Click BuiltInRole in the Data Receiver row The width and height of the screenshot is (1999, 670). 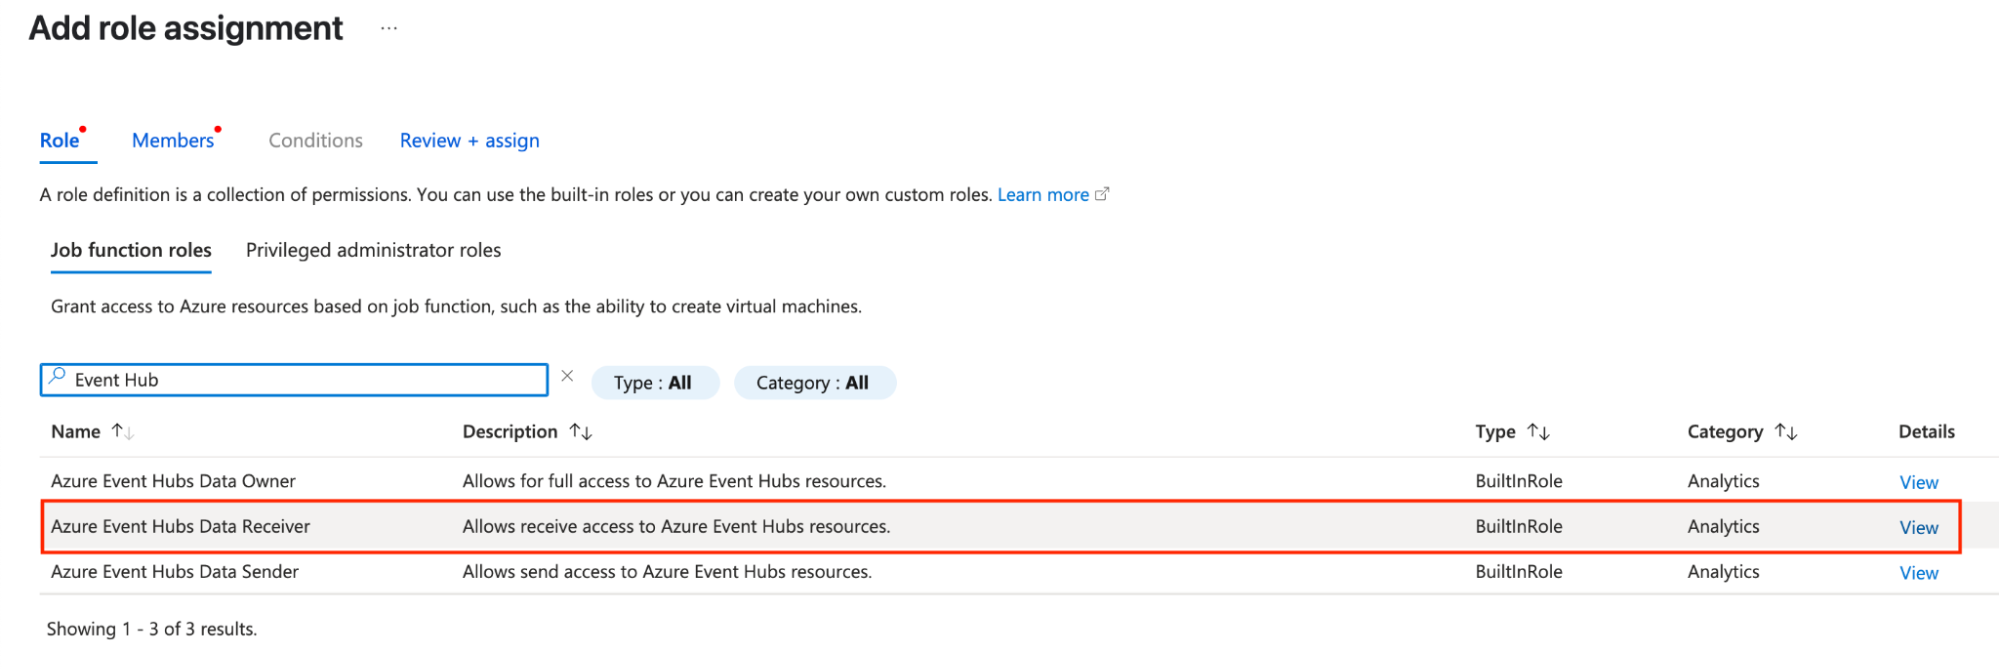[1518, 526]
